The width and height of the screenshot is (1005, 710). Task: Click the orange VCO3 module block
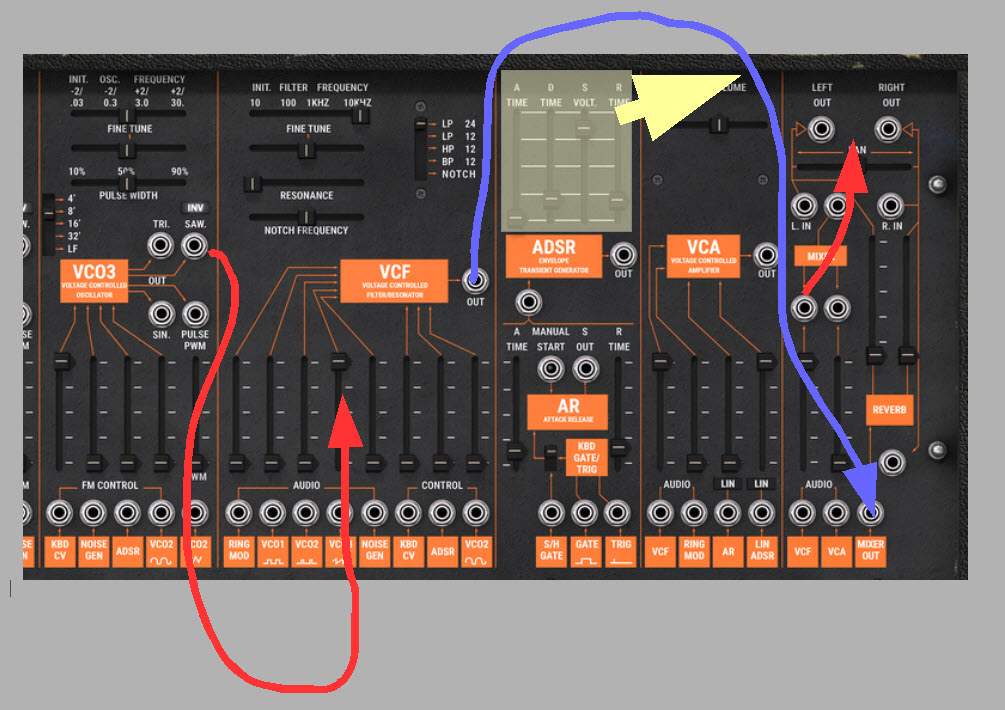click(x=94, y=281)
